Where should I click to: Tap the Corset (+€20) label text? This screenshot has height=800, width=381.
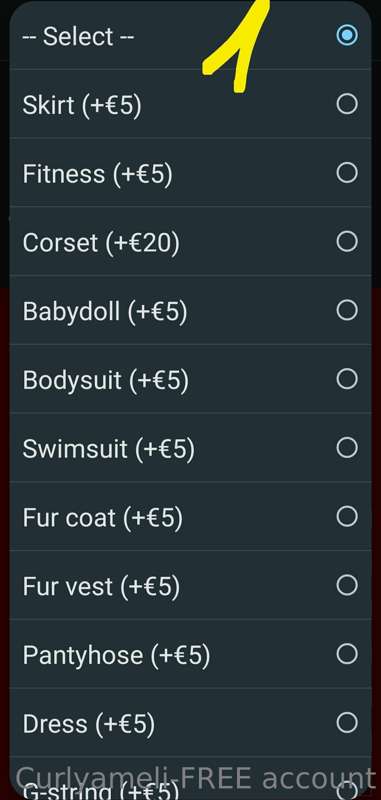pyautogui.click(x=101, y=242)
